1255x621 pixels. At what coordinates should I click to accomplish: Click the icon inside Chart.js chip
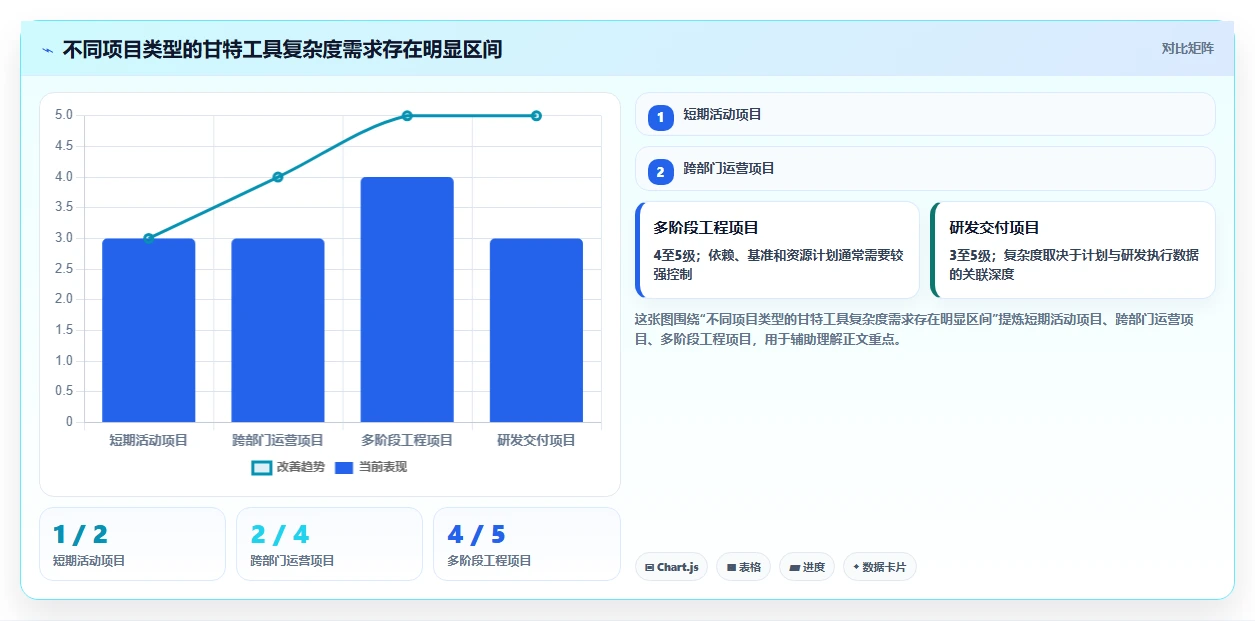coord(650,567)
